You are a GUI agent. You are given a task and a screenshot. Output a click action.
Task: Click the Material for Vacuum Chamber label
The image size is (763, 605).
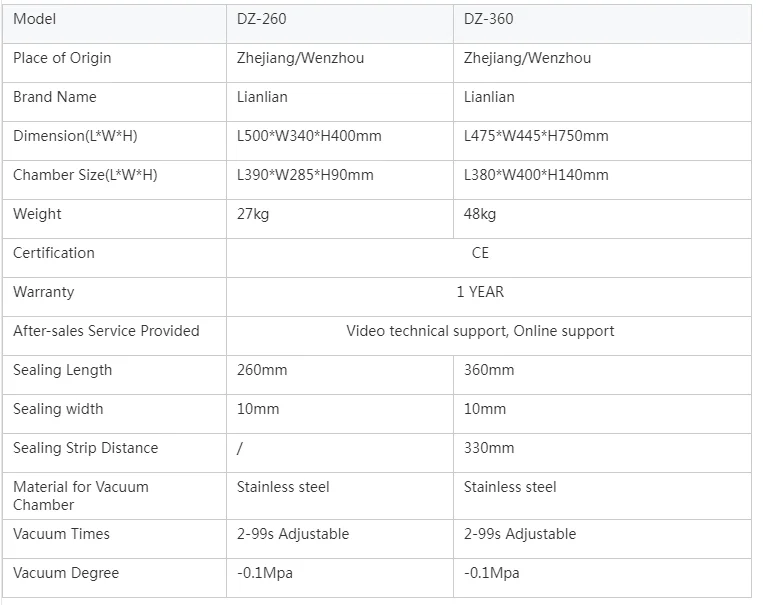(x=81, y=495)
